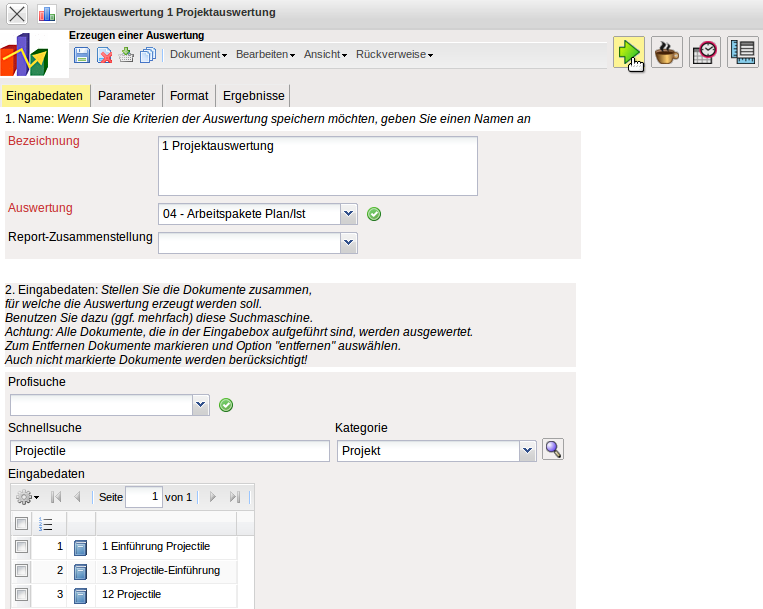
Task: Click the green arrow run evaluation button
Action: click(x=628, y=52)
